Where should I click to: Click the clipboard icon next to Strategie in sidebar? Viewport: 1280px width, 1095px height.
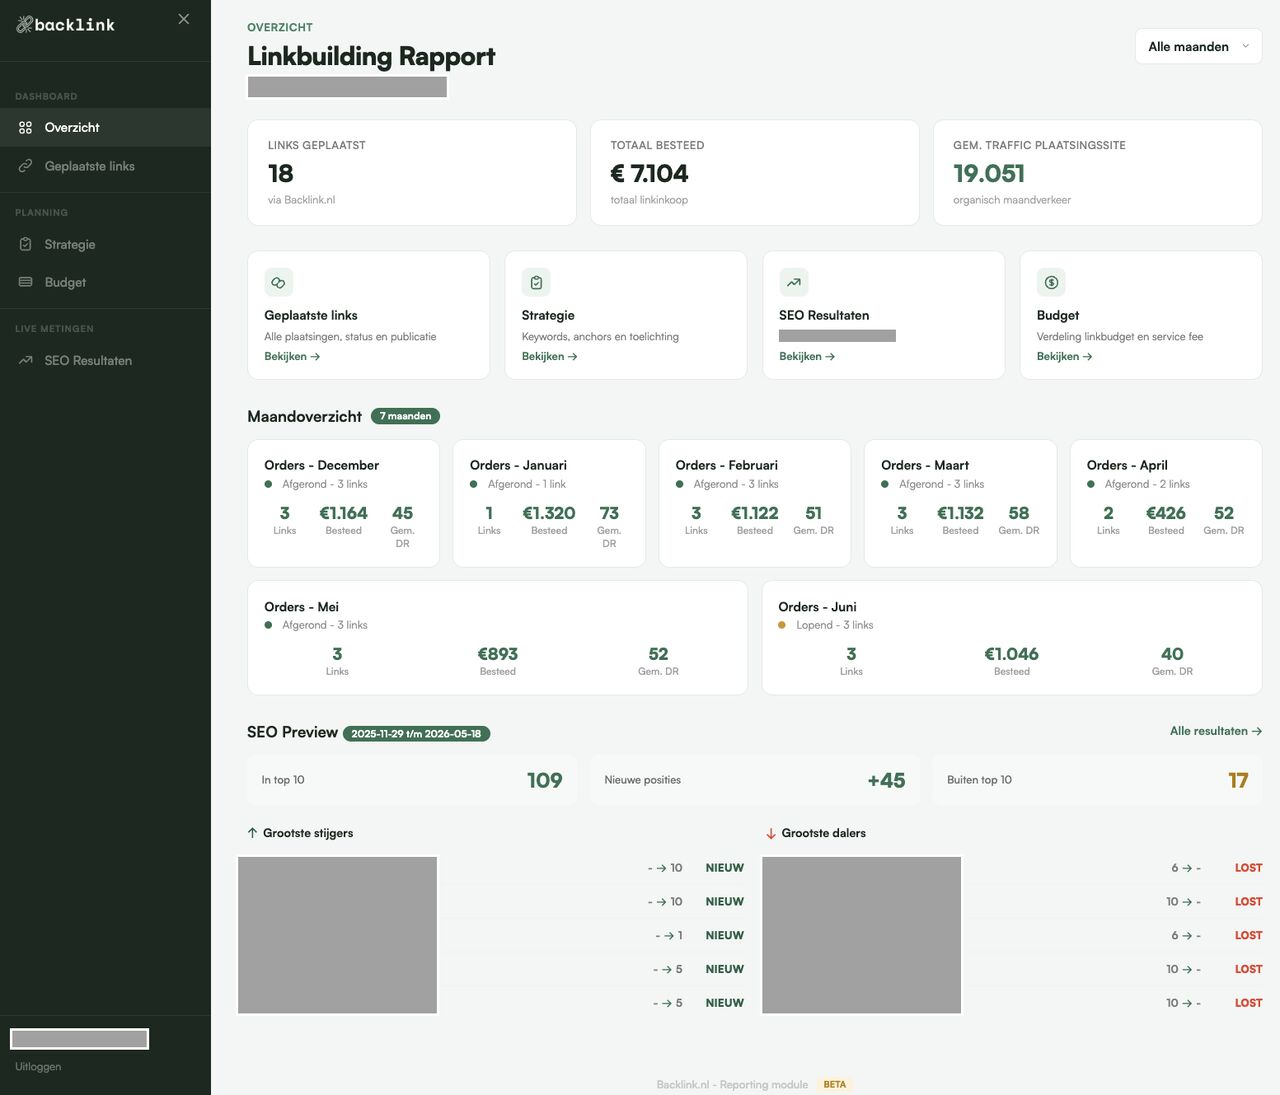click(x=26, y=245)
